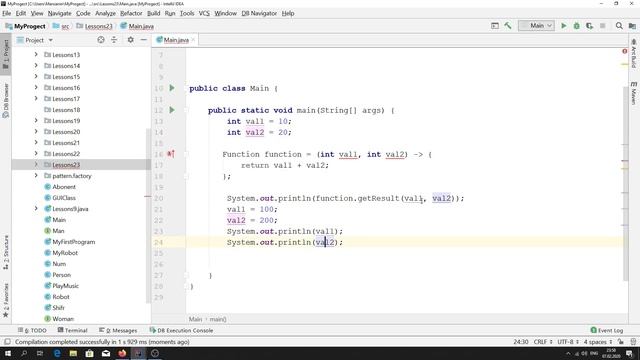The image size is (640, 360).
Task: Toggle the 2: Favorites side tab
Action: point(6,300)
